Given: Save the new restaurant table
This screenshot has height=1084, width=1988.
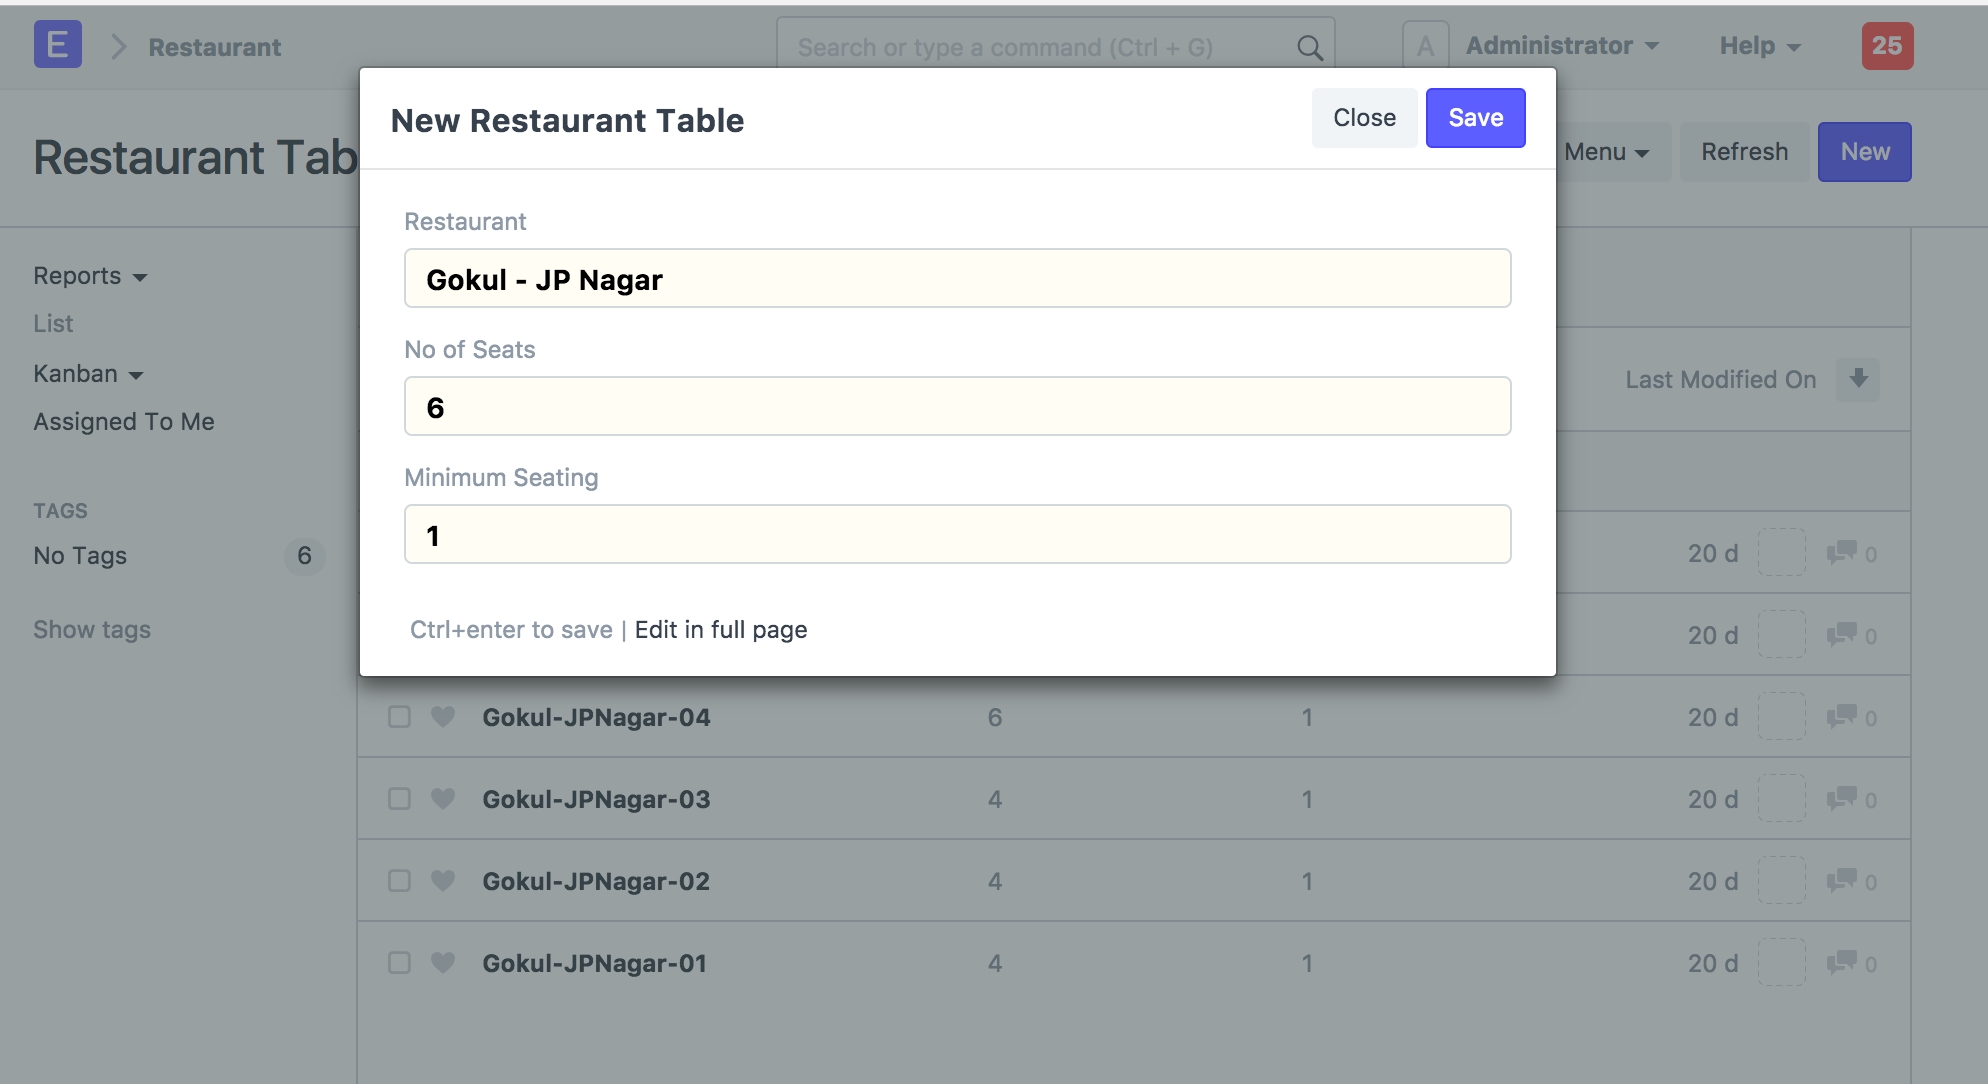Looking at the screenshot, I should (1475, 118).
